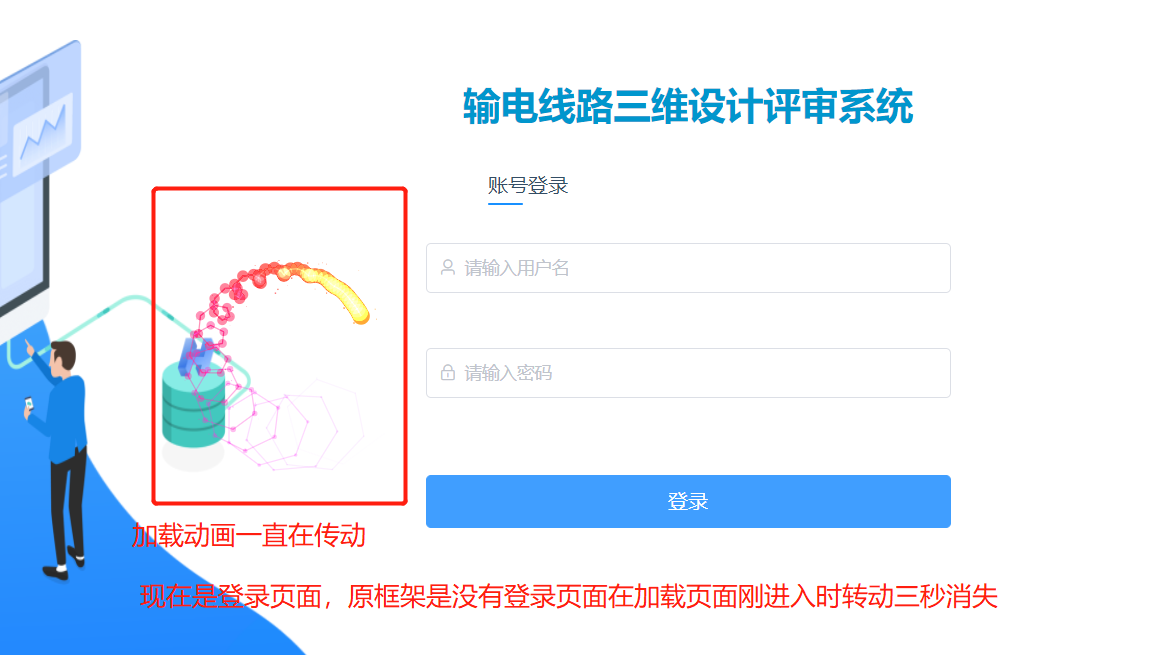Click the red note starting 现在是登录页面
1159x655 pixels.
(x=568, y=596)
